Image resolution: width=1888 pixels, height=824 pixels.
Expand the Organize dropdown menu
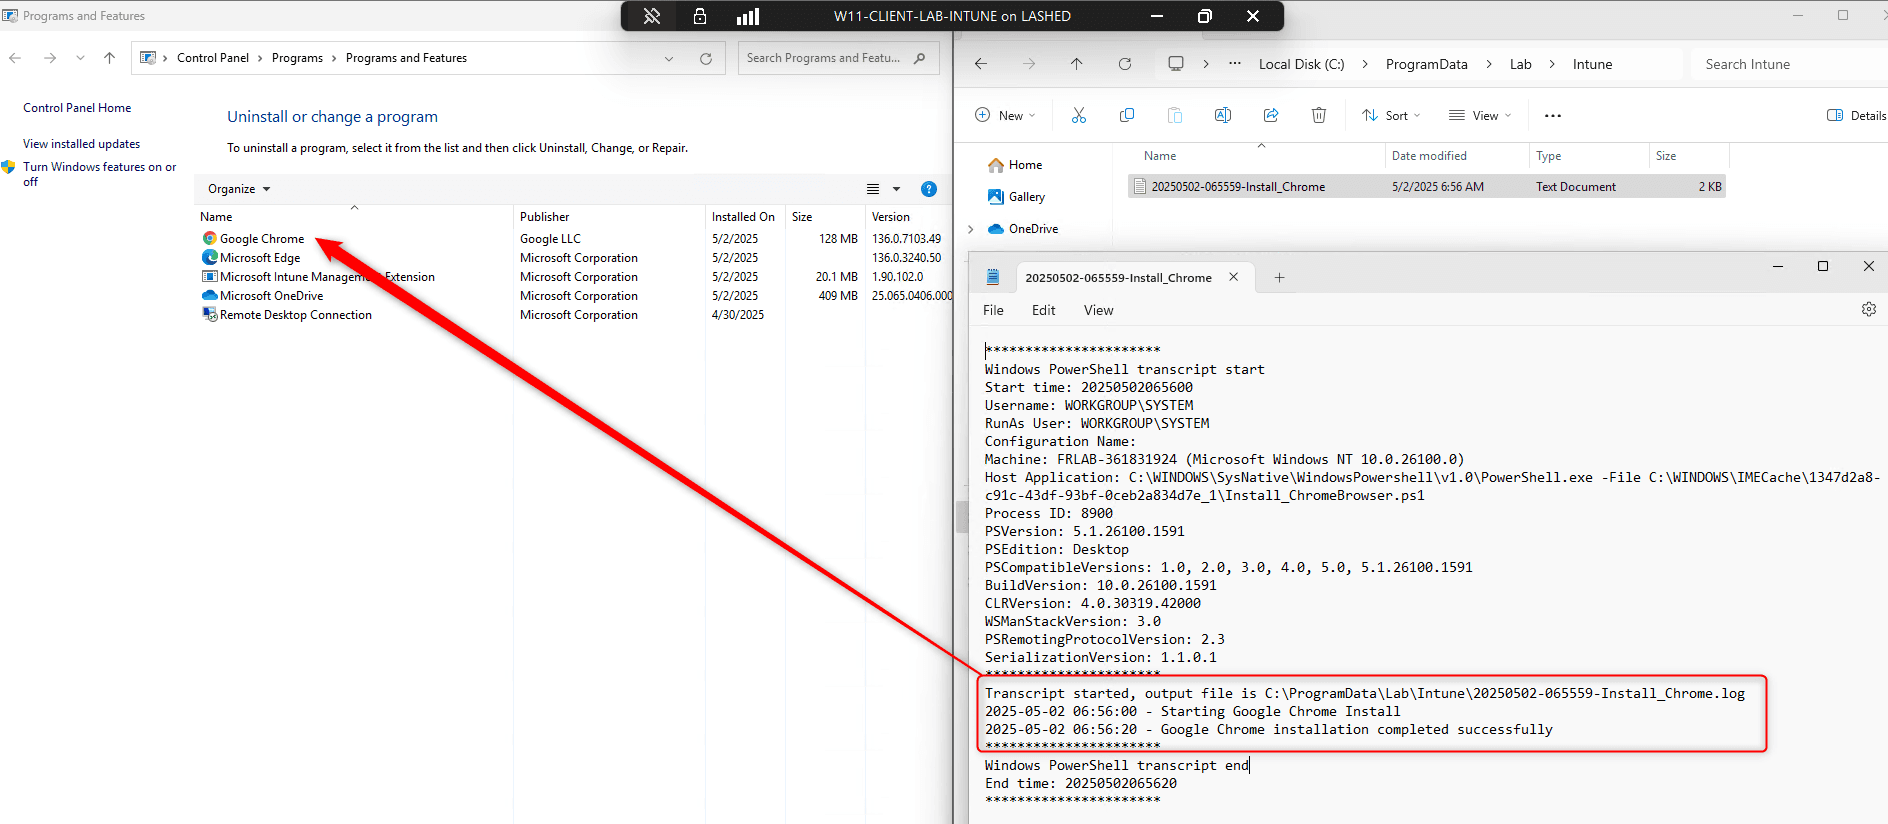point(239,189)
